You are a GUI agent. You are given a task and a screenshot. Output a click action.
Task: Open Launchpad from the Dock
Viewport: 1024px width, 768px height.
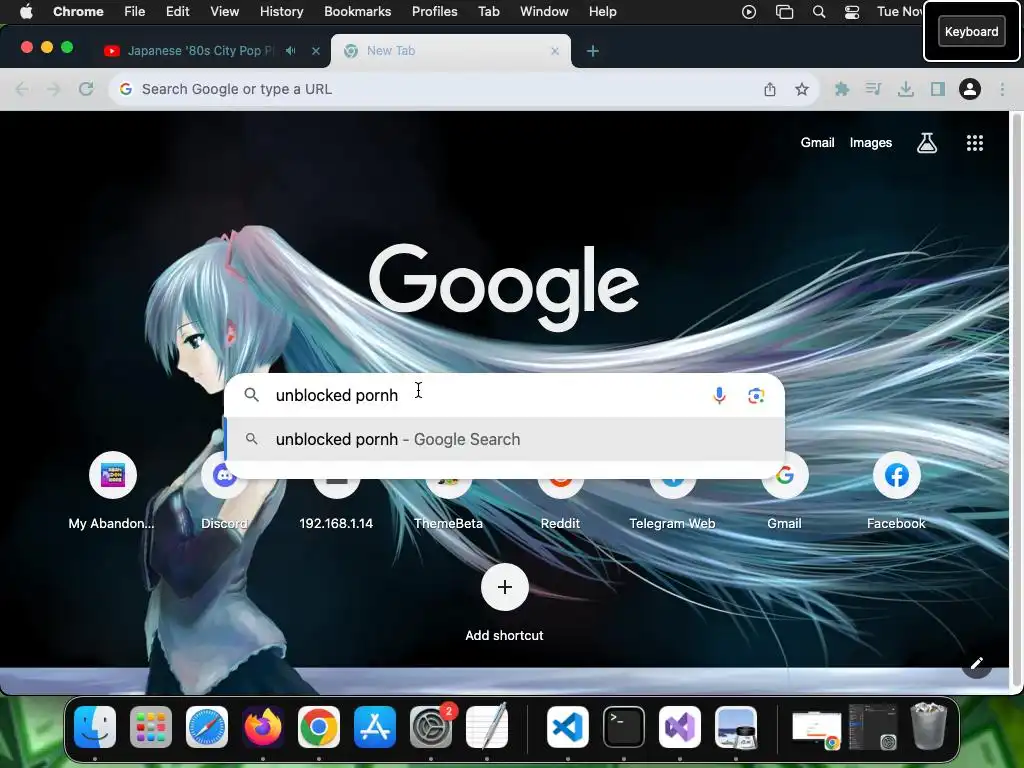151,727
